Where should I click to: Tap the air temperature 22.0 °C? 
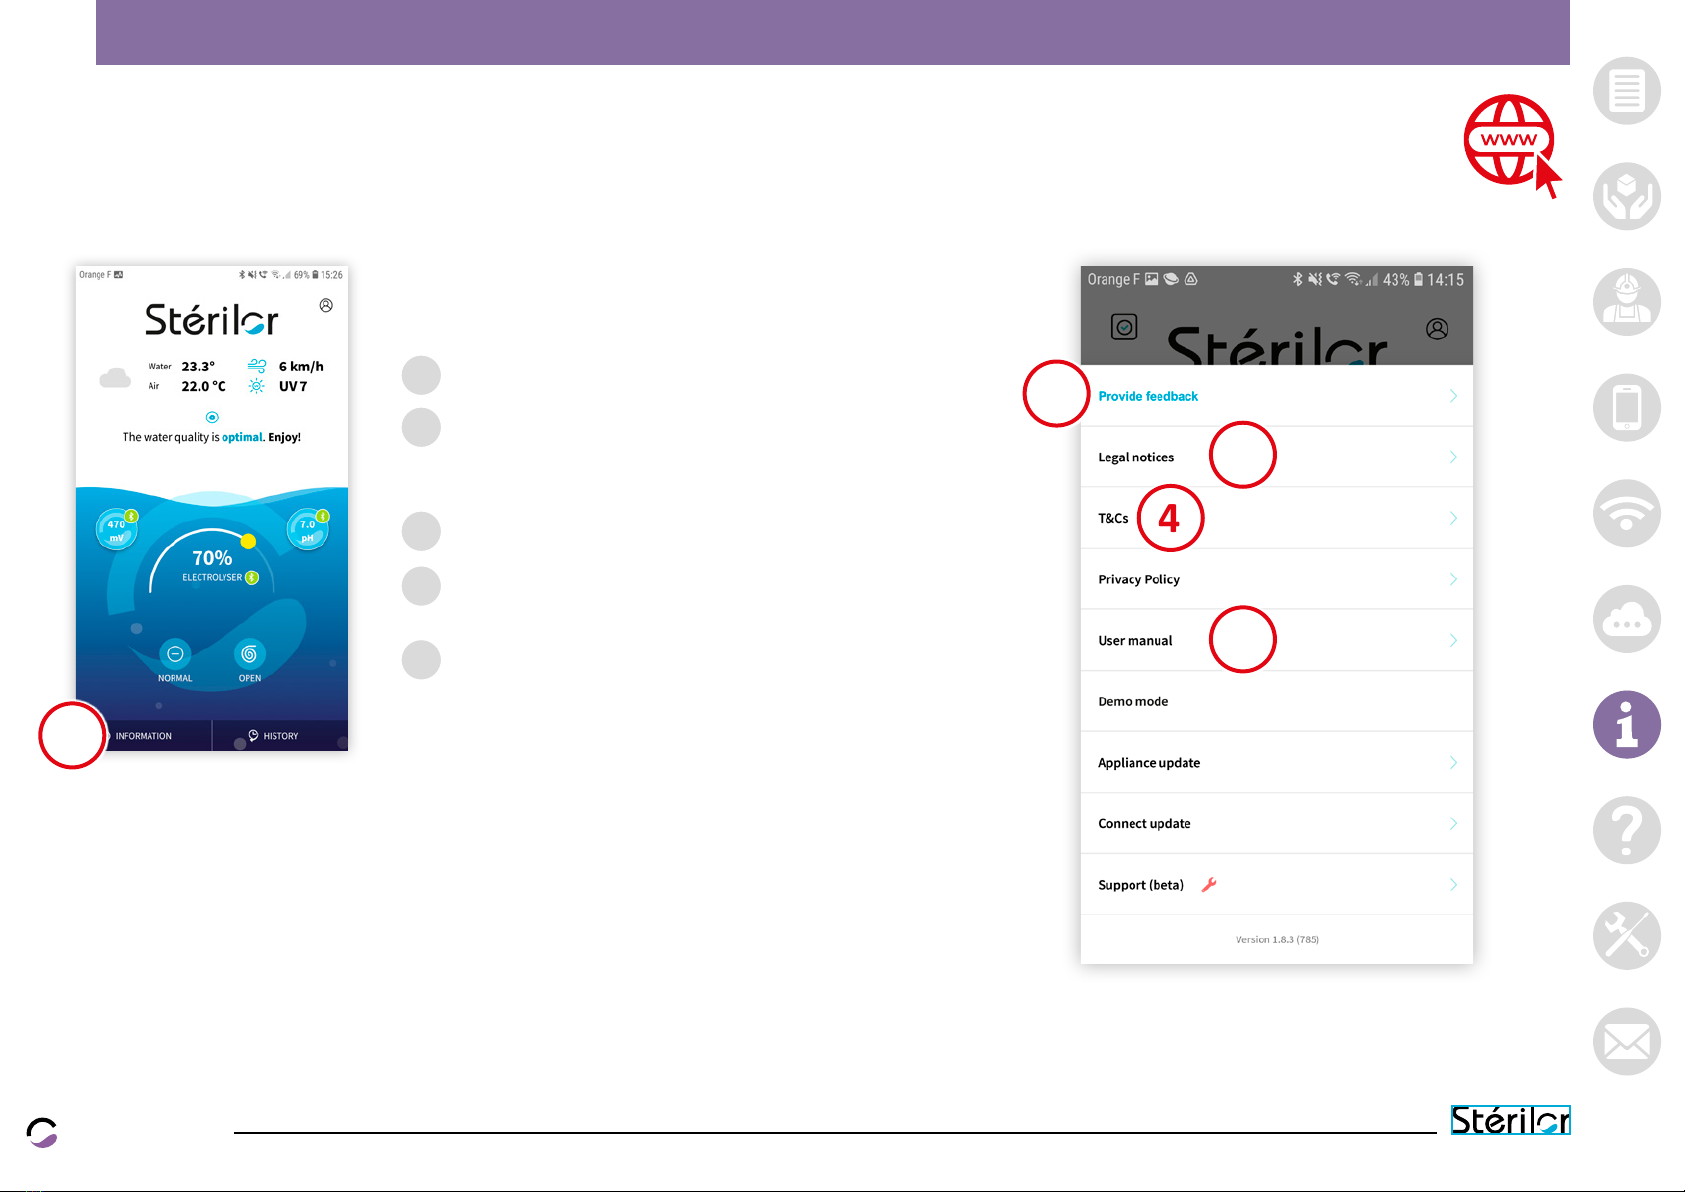(203, 386)
